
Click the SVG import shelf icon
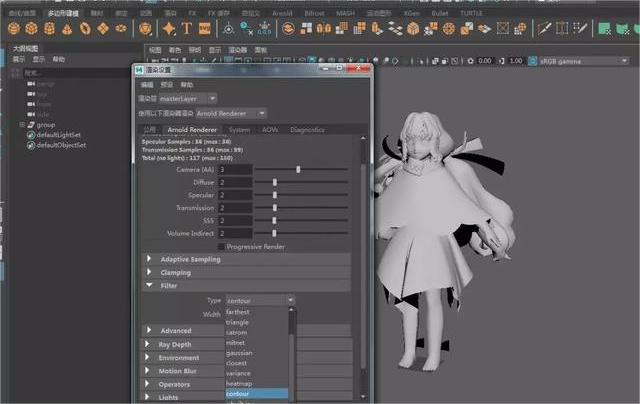pos(204,29)
